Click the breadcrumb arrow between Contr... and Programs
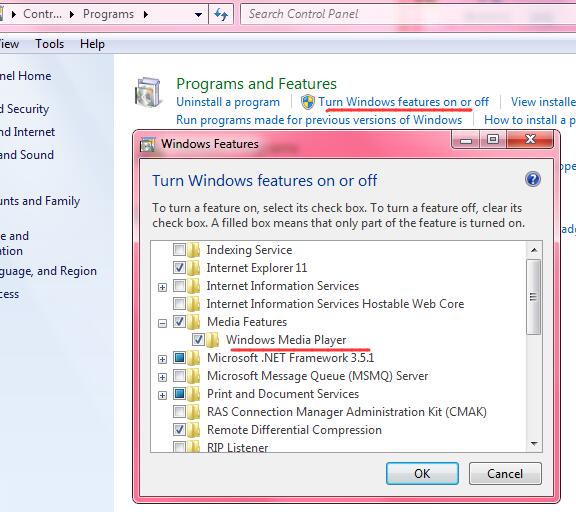Viewport: 576px width, 512px height. 72,15
